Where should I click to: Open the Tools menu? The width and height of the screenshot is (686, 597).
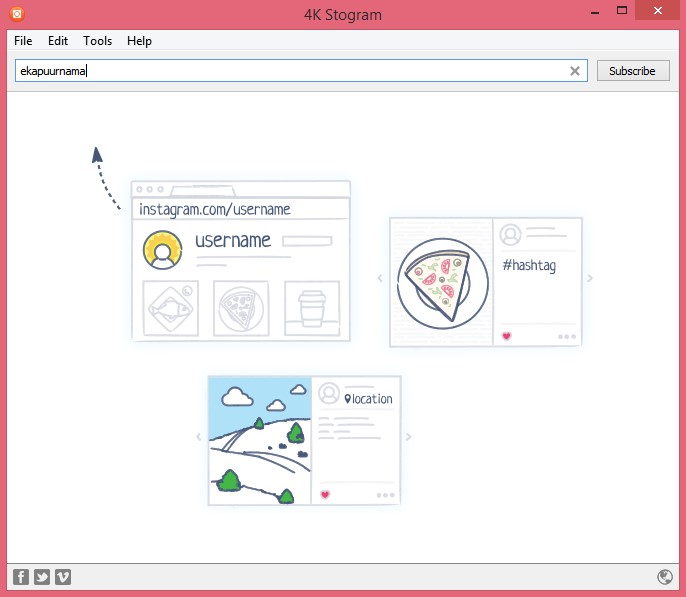tap(98, 41)
